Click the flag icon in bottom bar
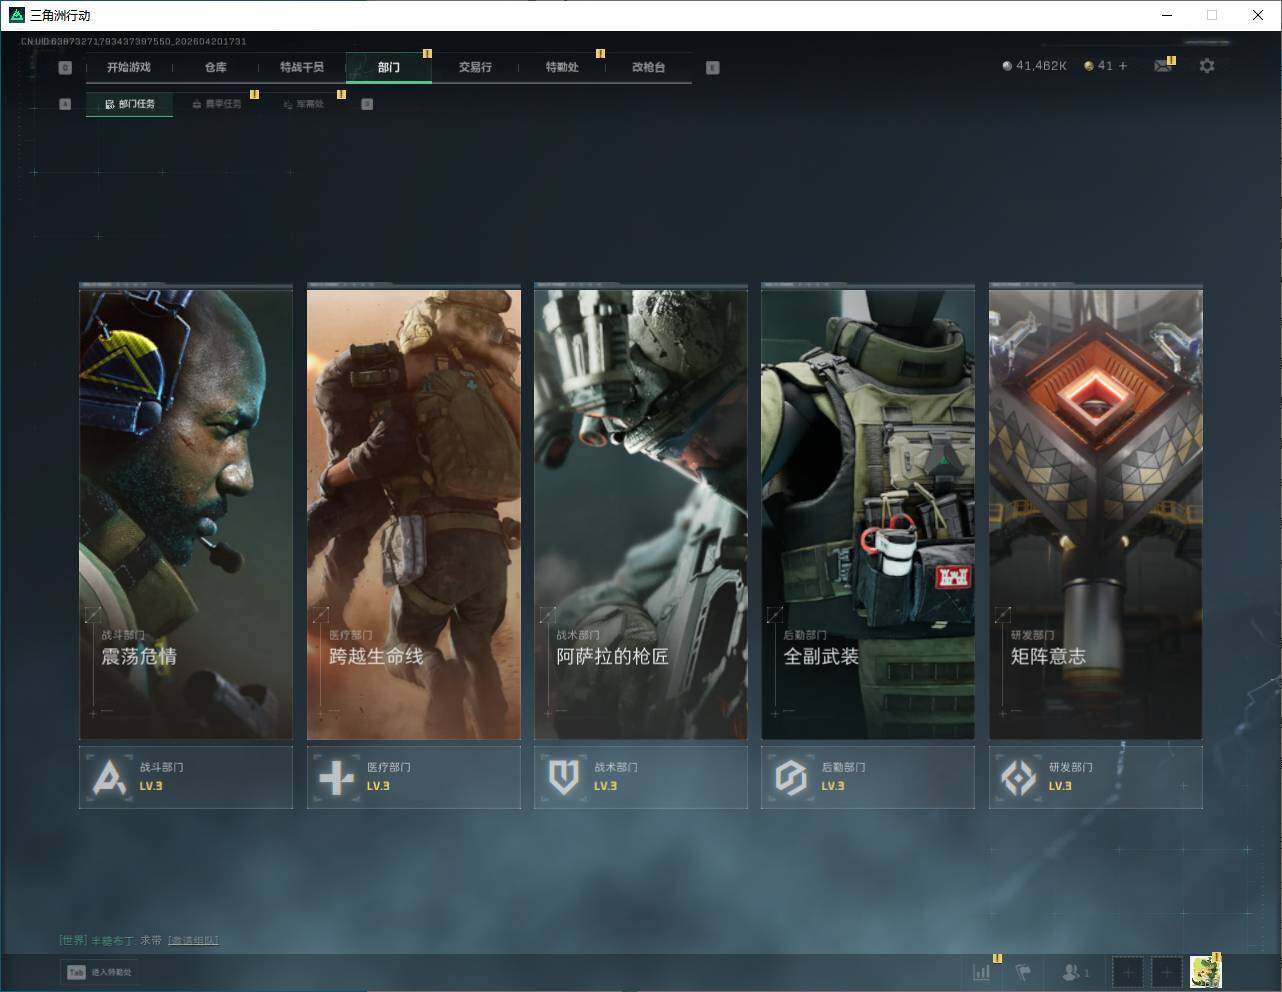The height and width of the screenshot is (992, 1282). [x=1023, y=971]
